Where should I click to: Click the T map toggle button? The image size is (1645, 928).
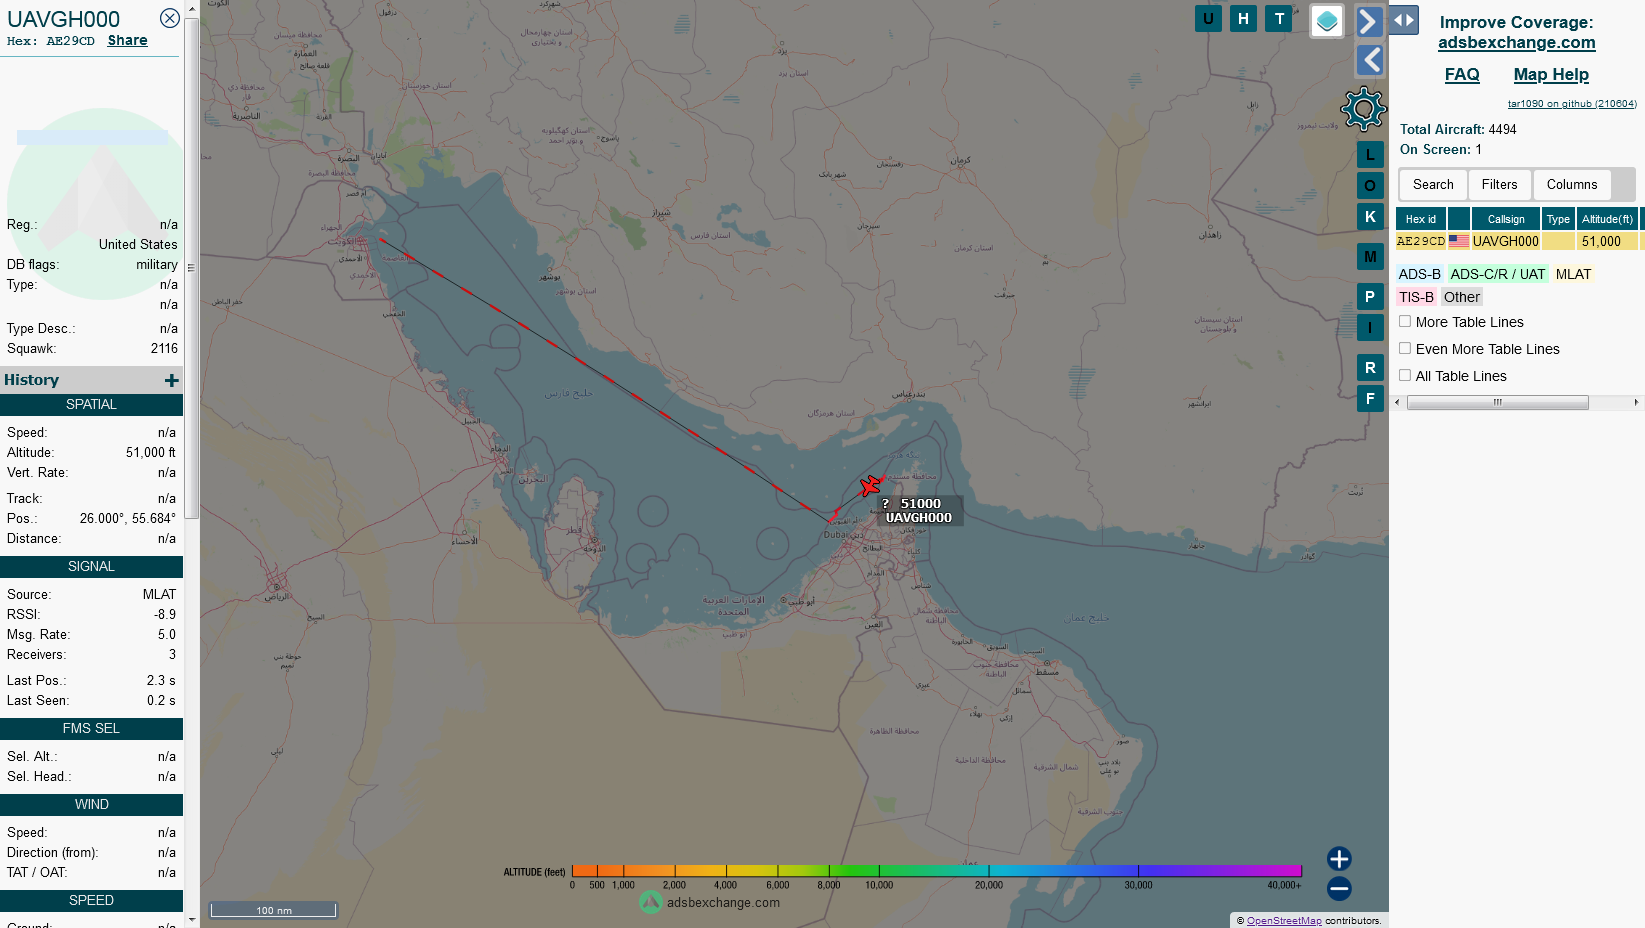(1279, 18)
